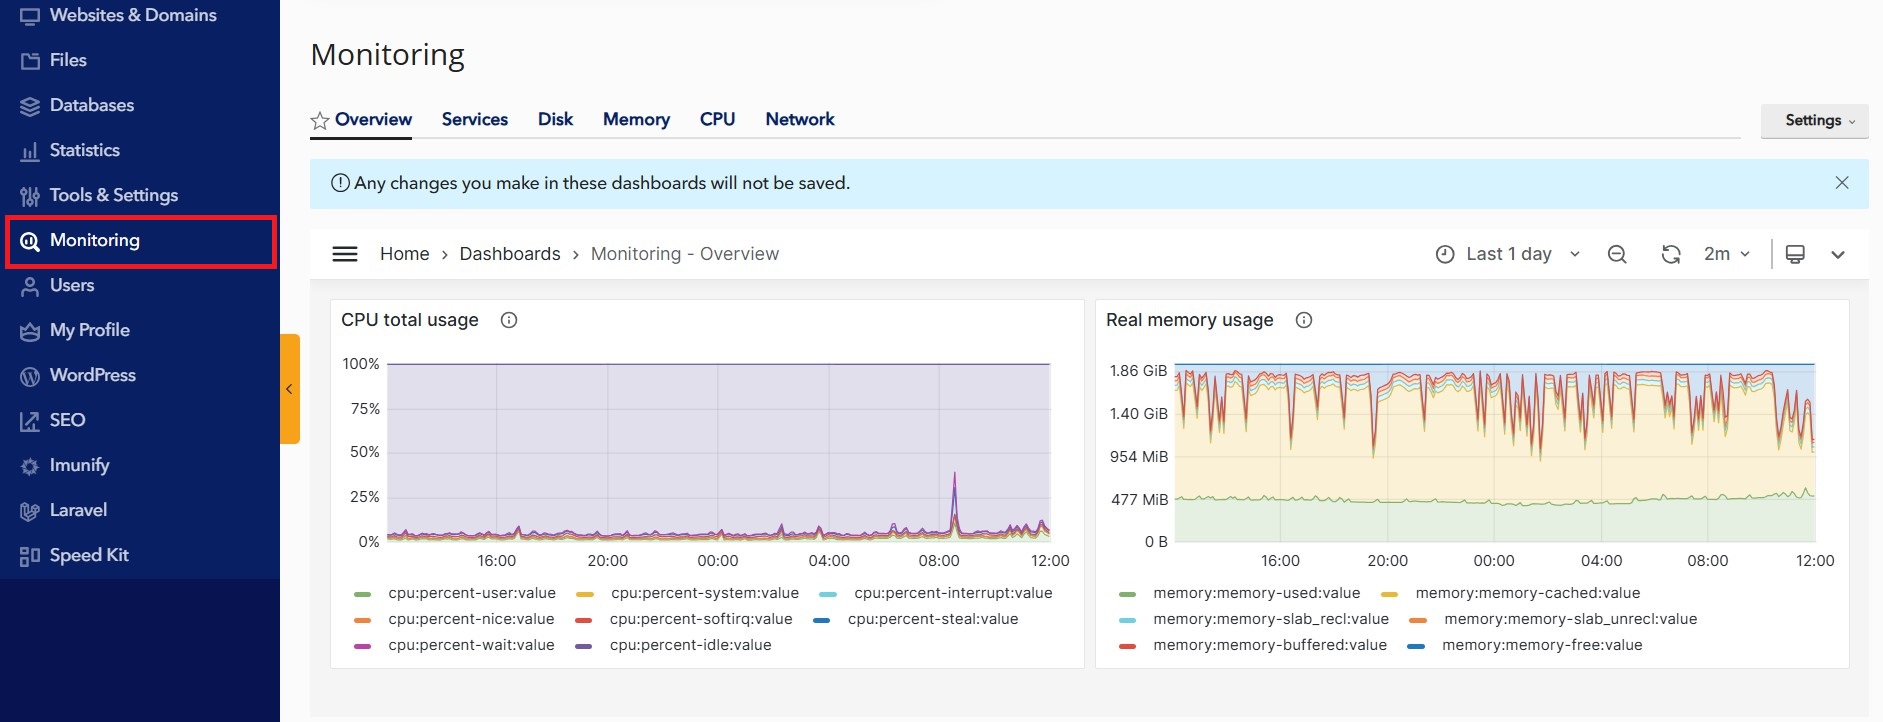Open the 2m refresh interval dropdown
Image resolution: width=1883 pixels, height=722 pixels.
(1727, 254)
